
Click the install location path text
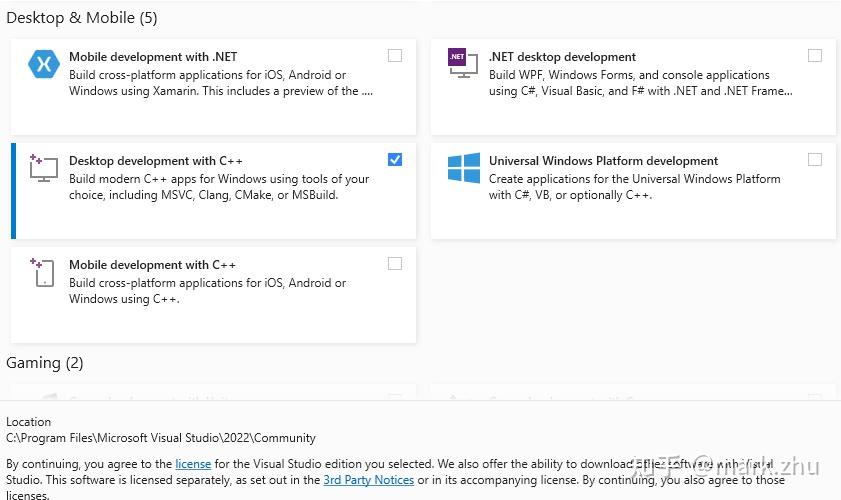160,438
